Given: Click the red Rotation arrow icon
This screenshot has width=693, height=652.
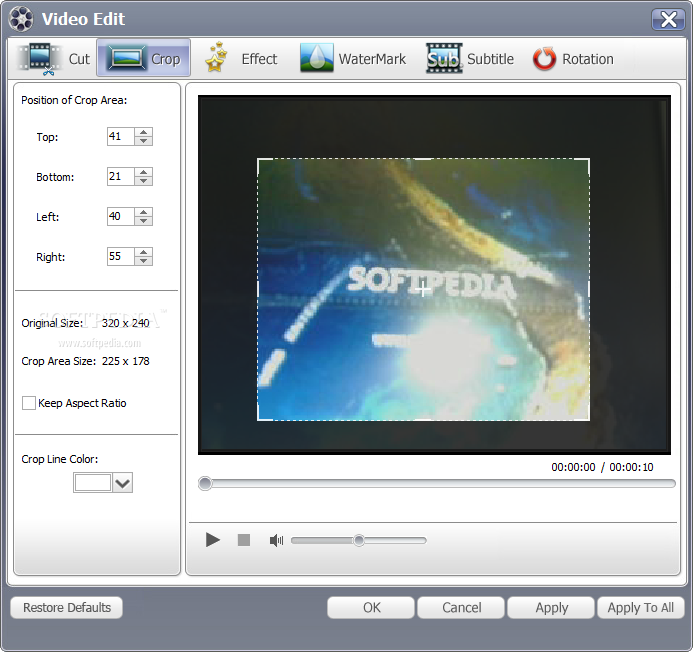Looking at the screenshot, I should pyautogui.click(x=544, y=59).
